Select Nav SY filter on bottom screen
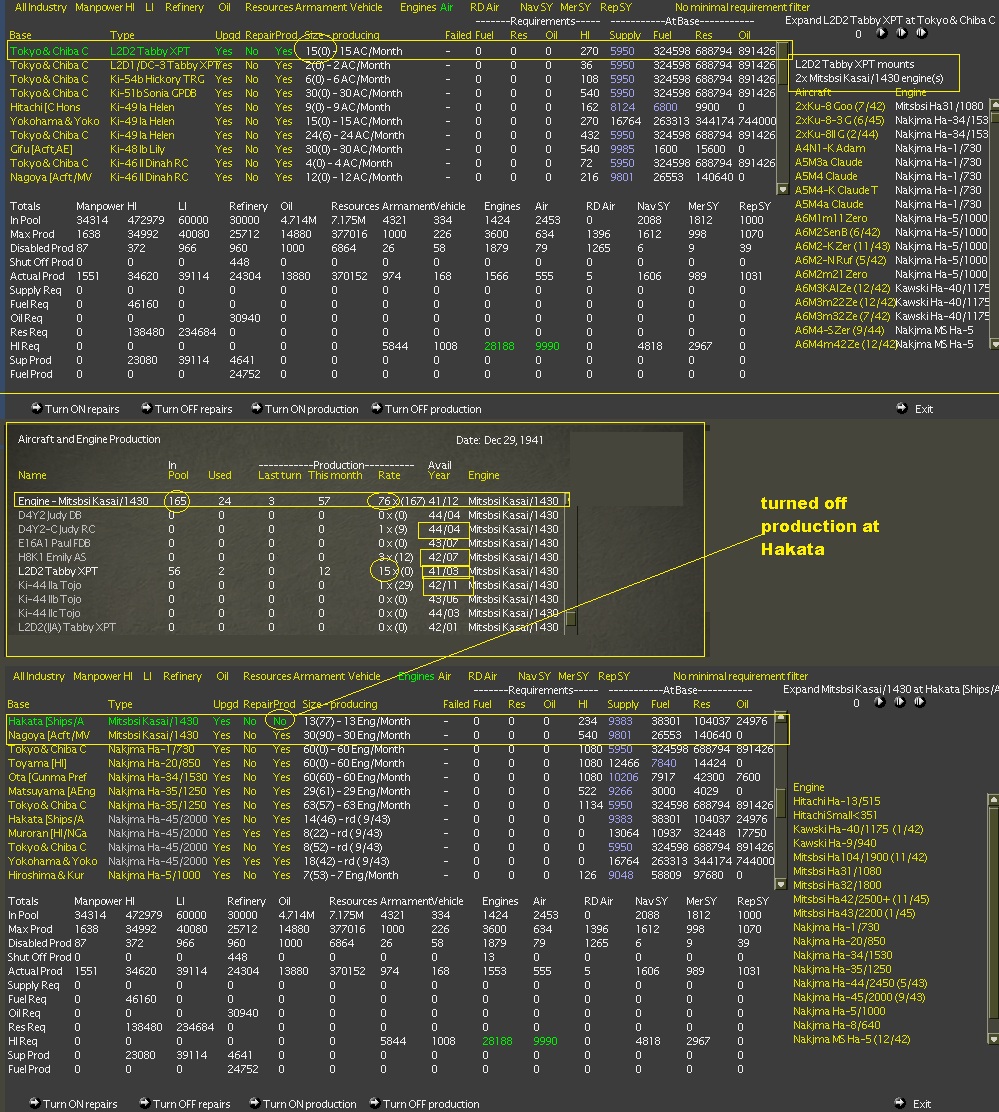Viewport: 999px width, 1112px height. (534, 676)
